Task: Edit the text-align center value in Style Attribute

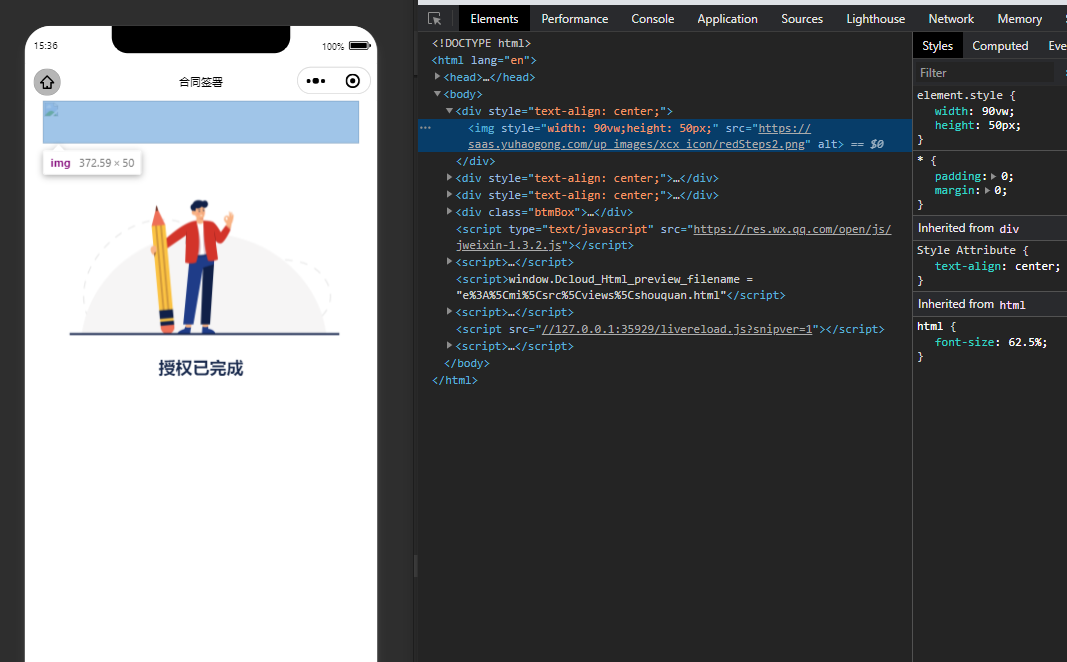Action: coord(1036,266)
